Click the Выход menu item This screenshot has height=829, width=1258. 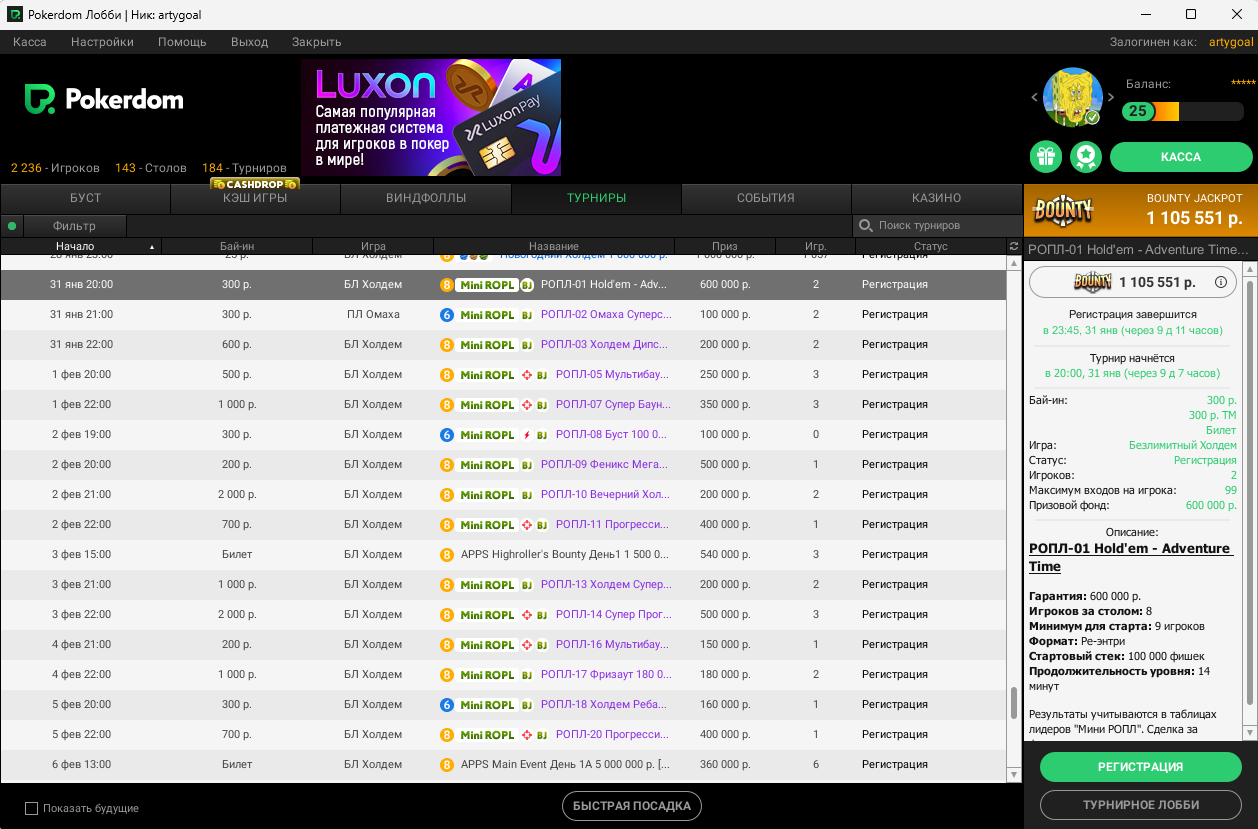click(249, 42)
